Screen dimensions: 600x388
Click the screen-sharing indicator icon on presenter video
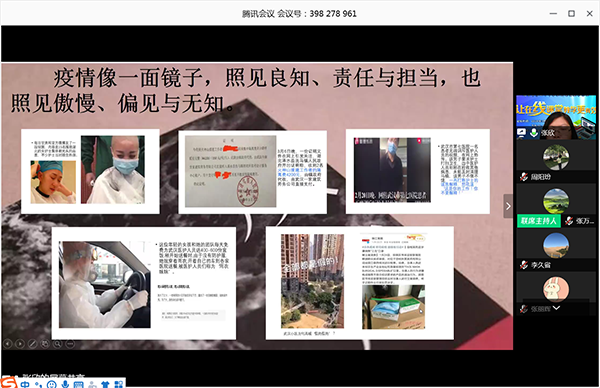point(522,133)
